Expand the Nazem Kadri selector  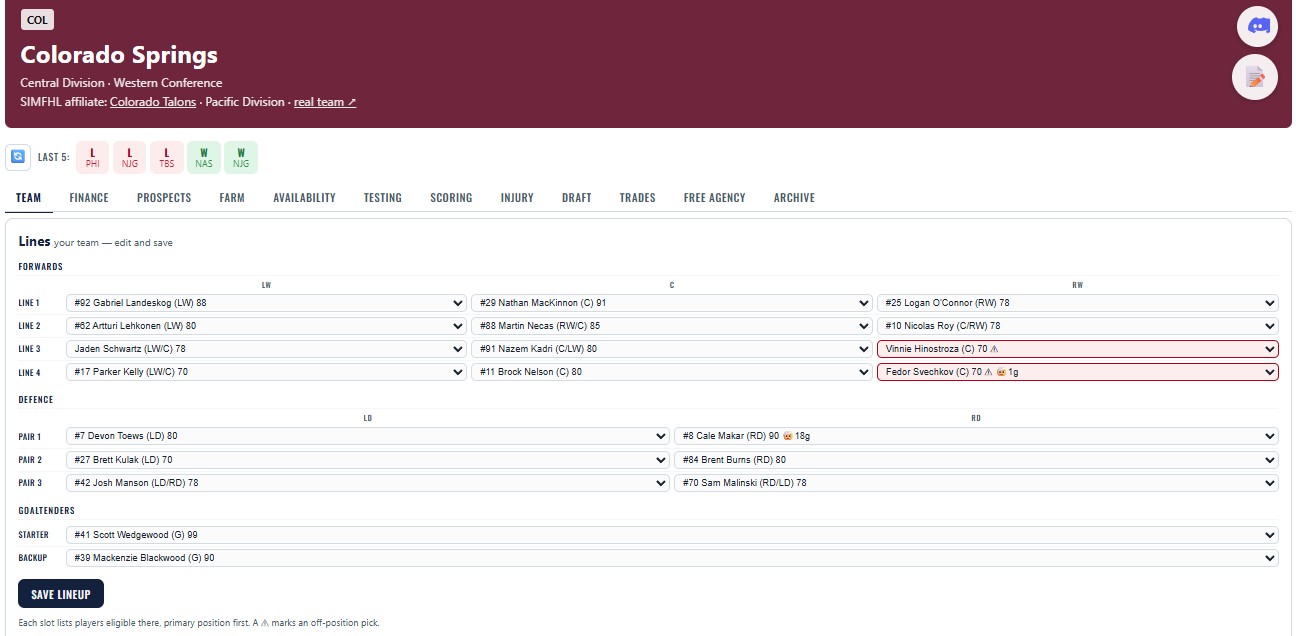(x=672, y=349)
